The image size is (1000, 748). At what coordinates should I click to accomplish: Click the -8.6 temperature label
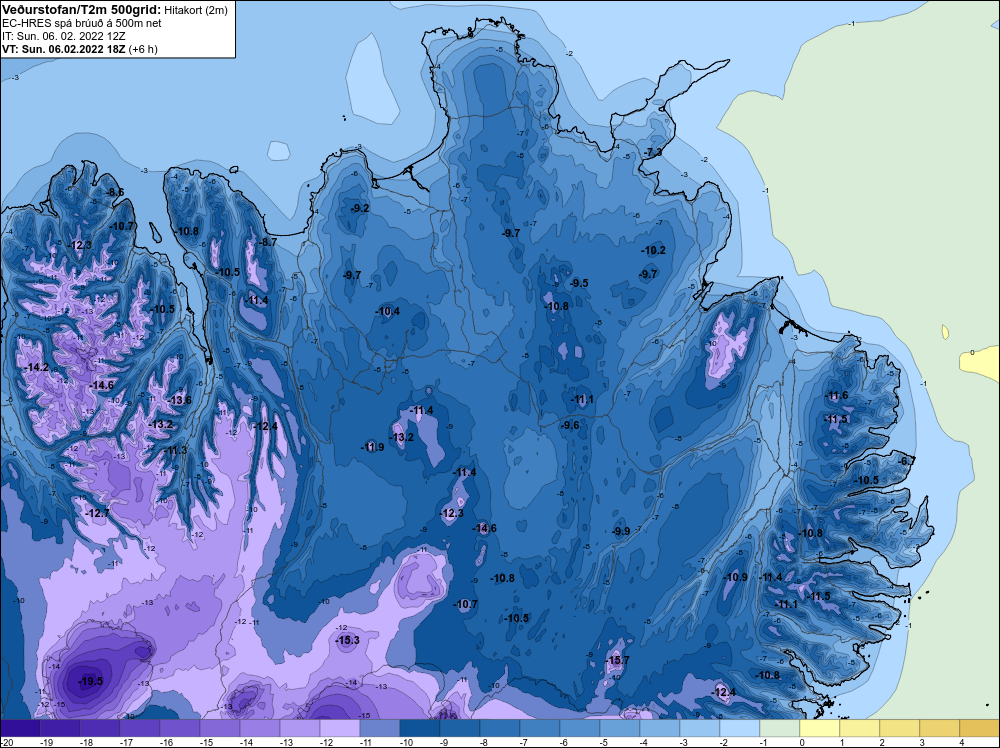coord(115,192)
